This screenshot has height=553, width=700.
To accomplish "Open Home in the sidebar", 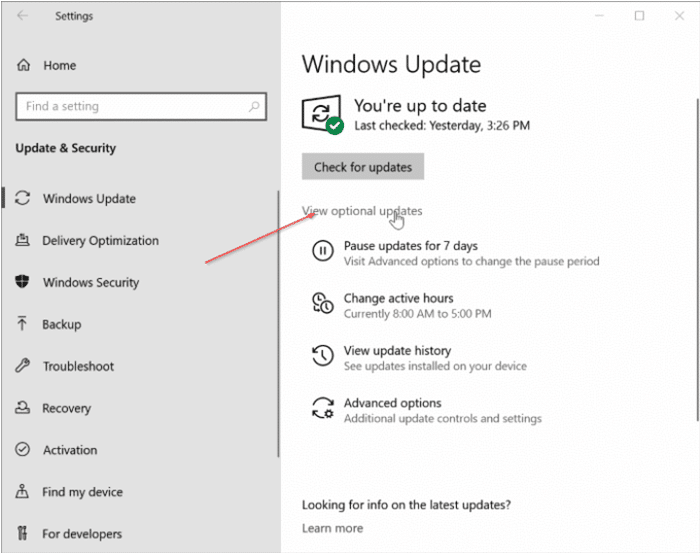I will tap(60, 66).
